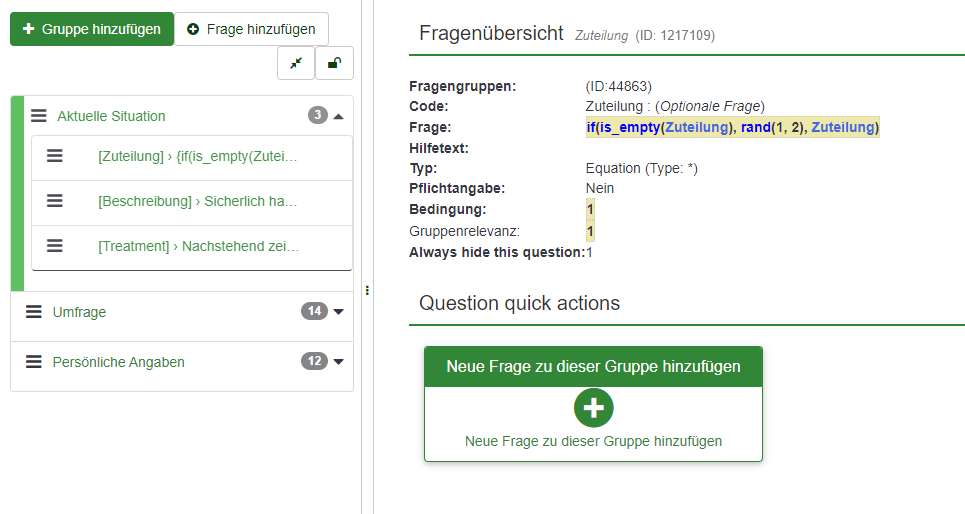Click drag handle icon of Aktuelle Situation group

[x=39, y=116]
